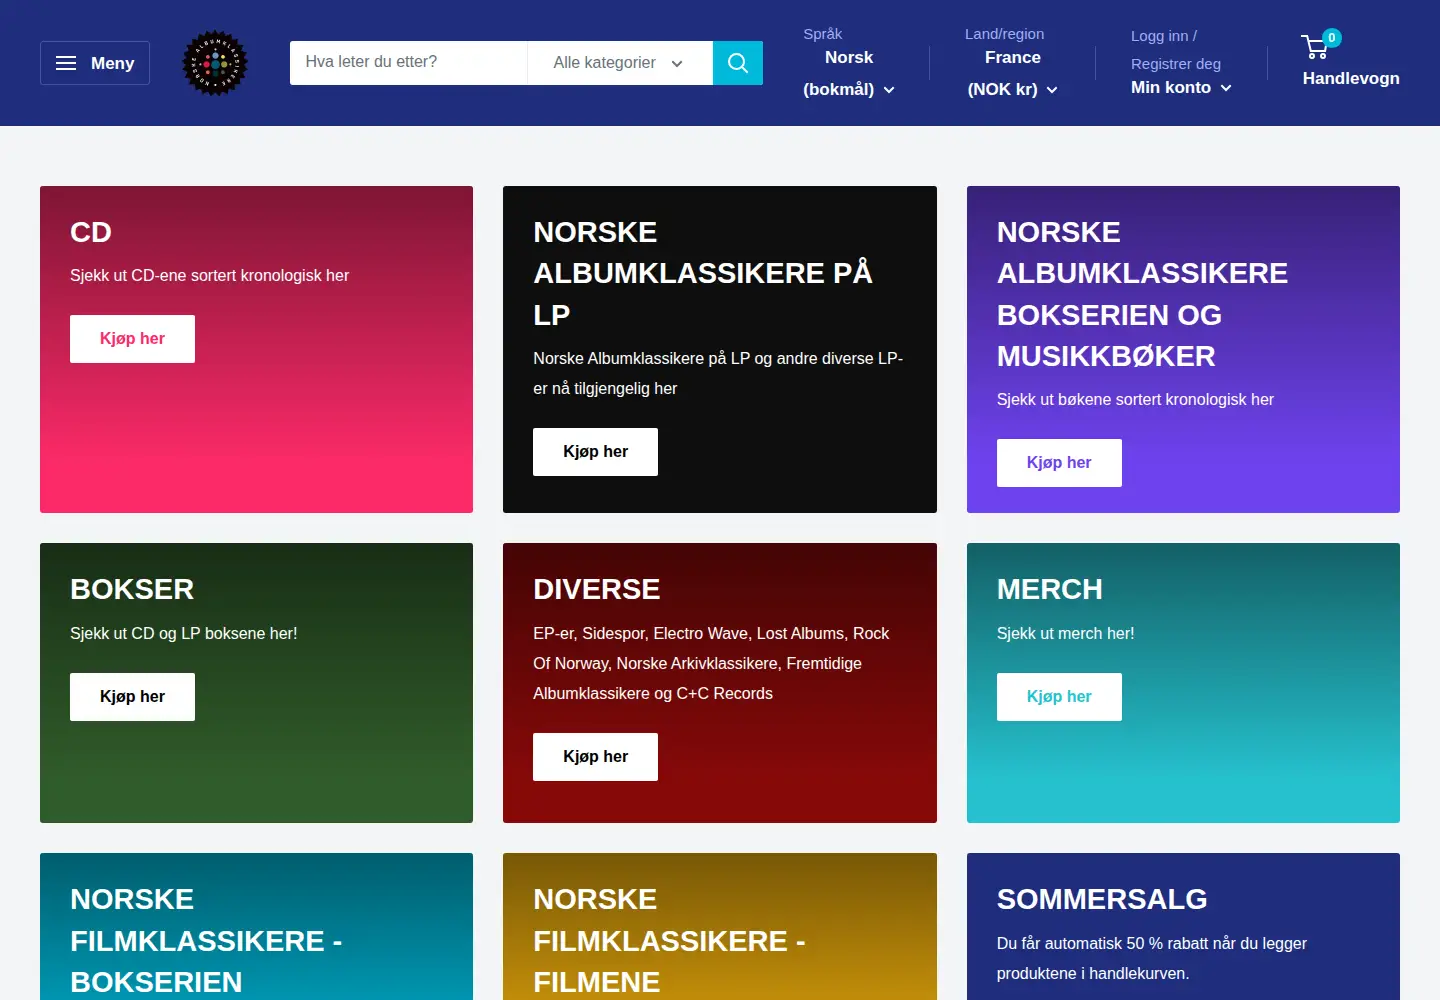Select 'NORSKE FILMKLASSIKERE - BOKSERIEN' heading
This screenshot has width=1440, height=1000.
(x=206, y=941)
